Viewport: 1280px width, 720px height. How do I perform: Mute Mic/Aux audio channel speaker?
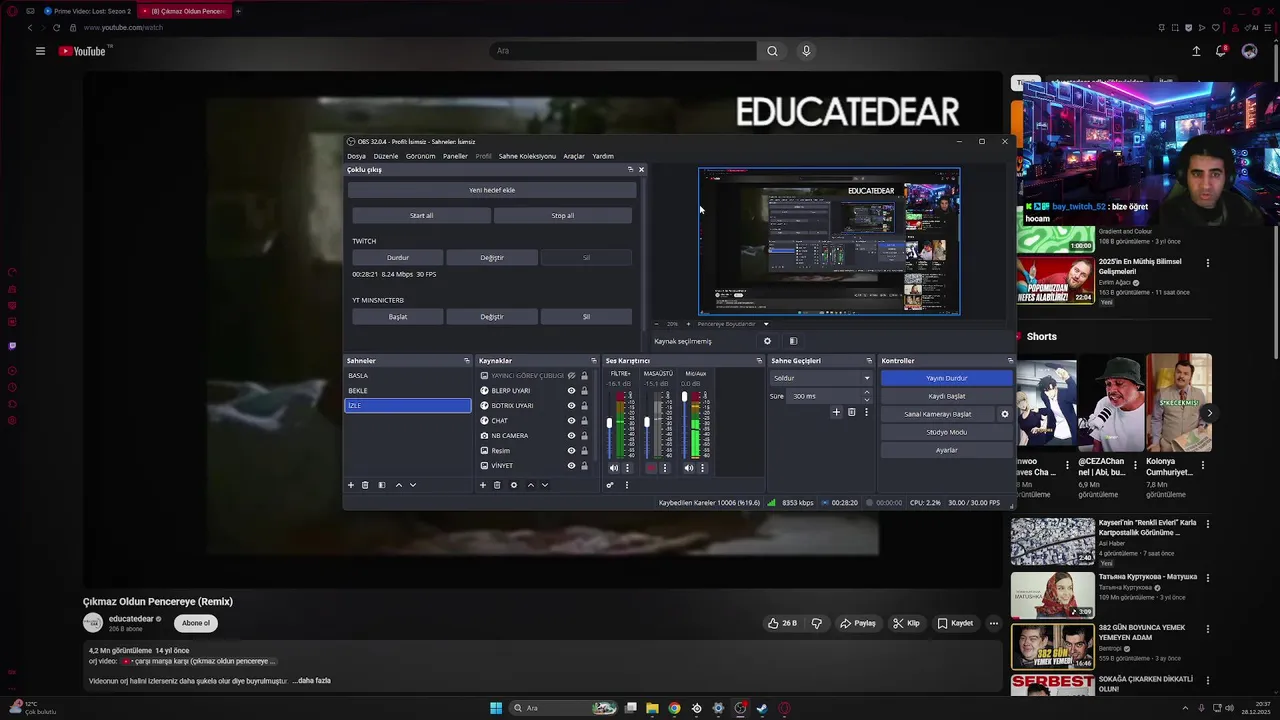tap(688, 468)
